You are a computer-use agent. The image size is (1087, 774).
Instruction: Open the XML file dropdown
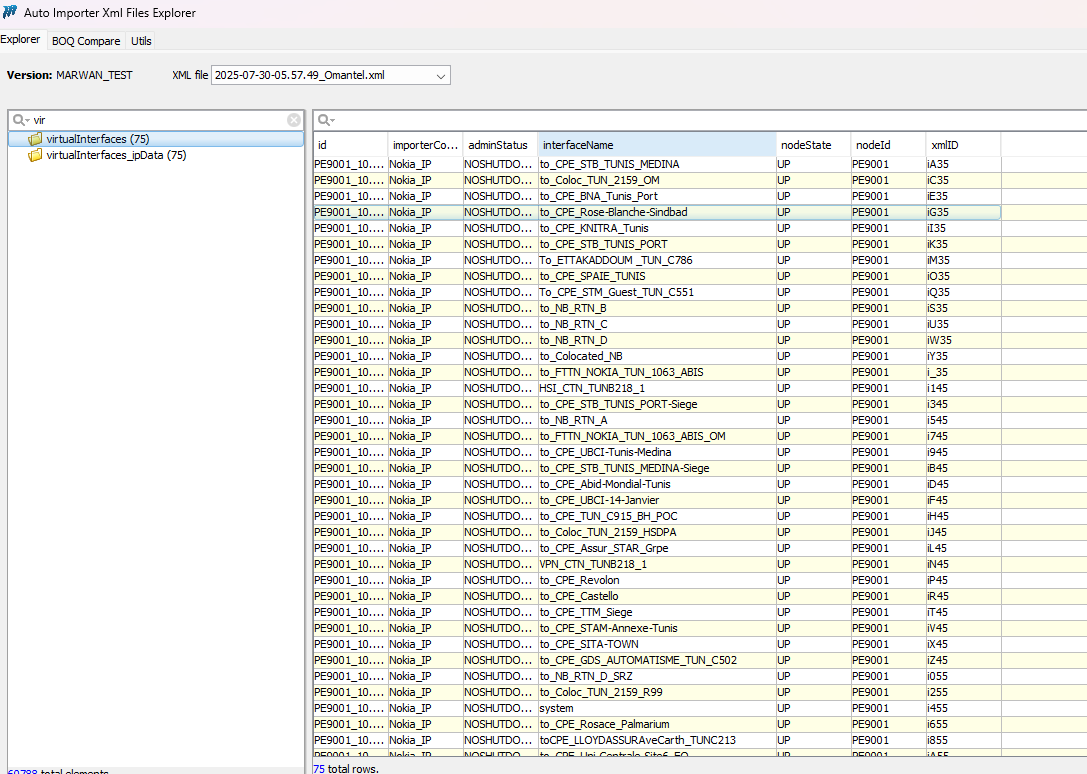[441, 75]
